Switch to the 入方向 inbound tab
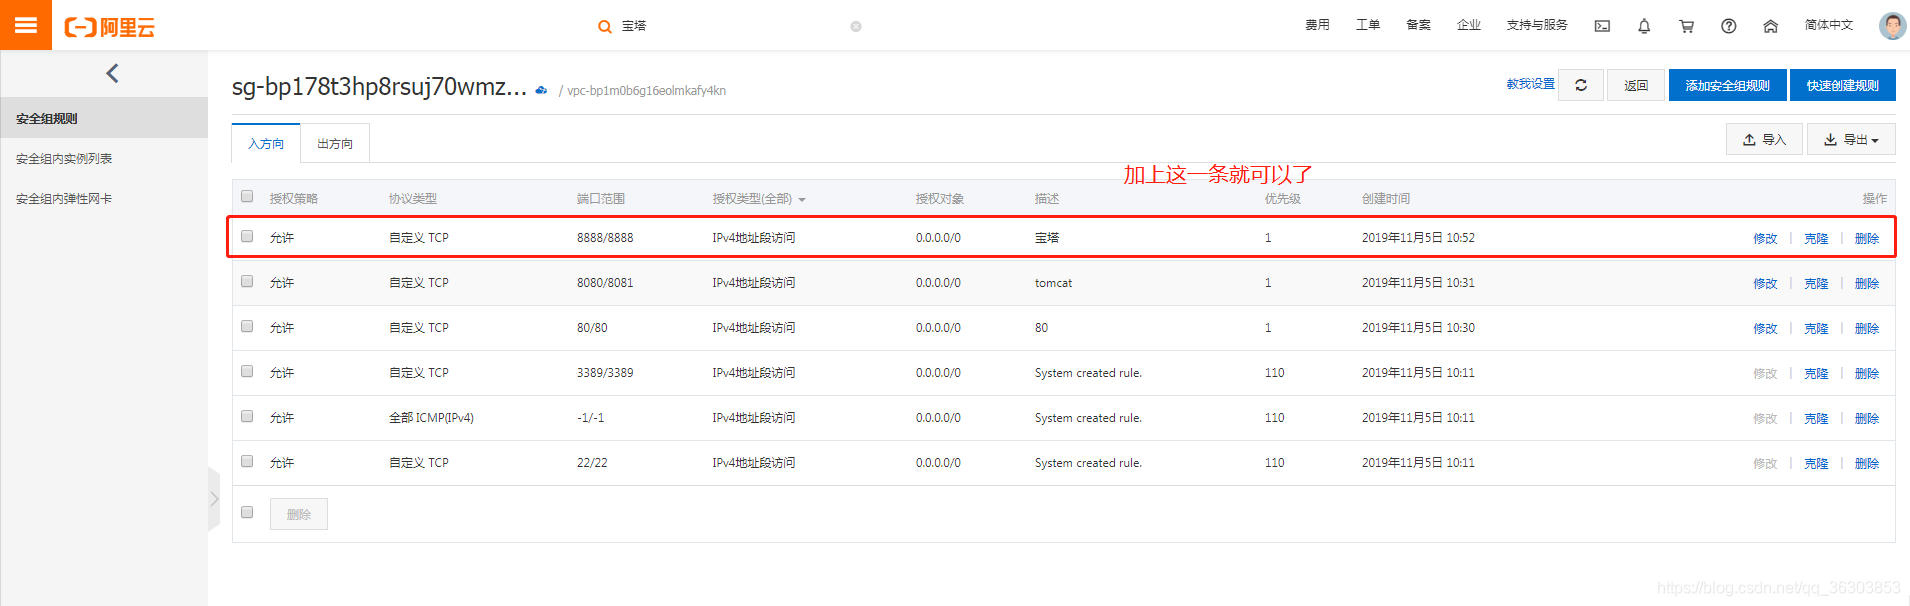 [266, 143]
